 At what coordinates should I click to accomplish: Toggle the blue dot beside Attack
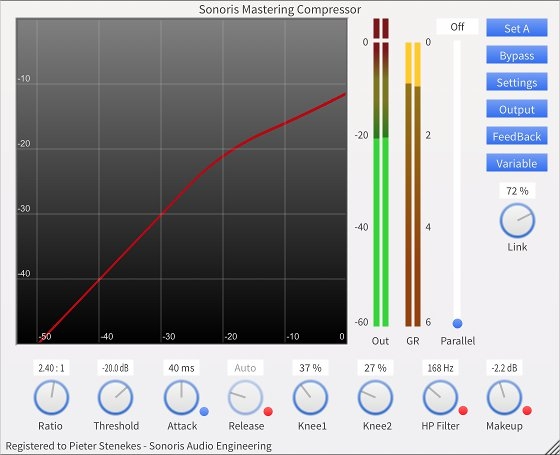click(204, 411)
